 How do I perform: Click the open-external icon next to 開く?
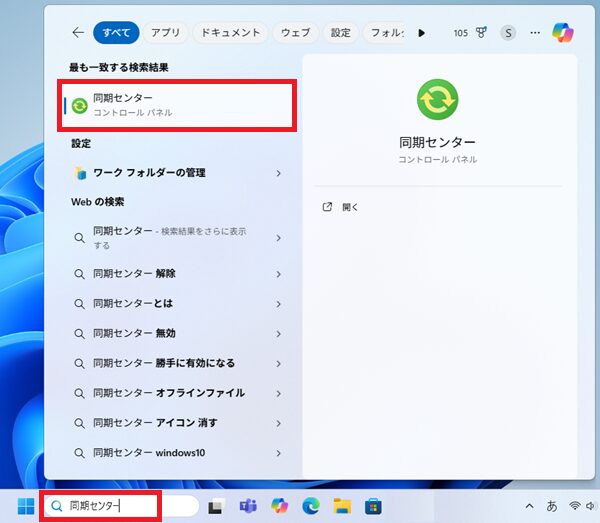click(327, 207)
